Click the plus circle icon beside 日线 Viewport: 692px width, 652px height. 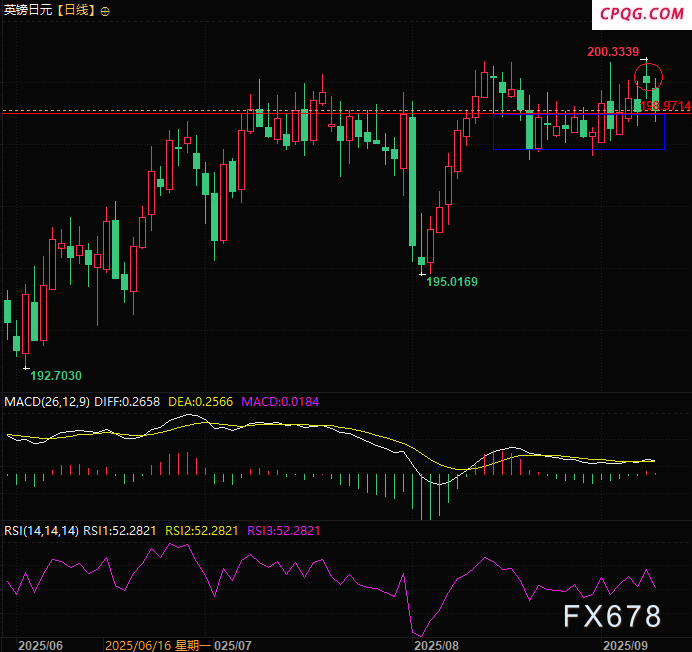(106, 10)
